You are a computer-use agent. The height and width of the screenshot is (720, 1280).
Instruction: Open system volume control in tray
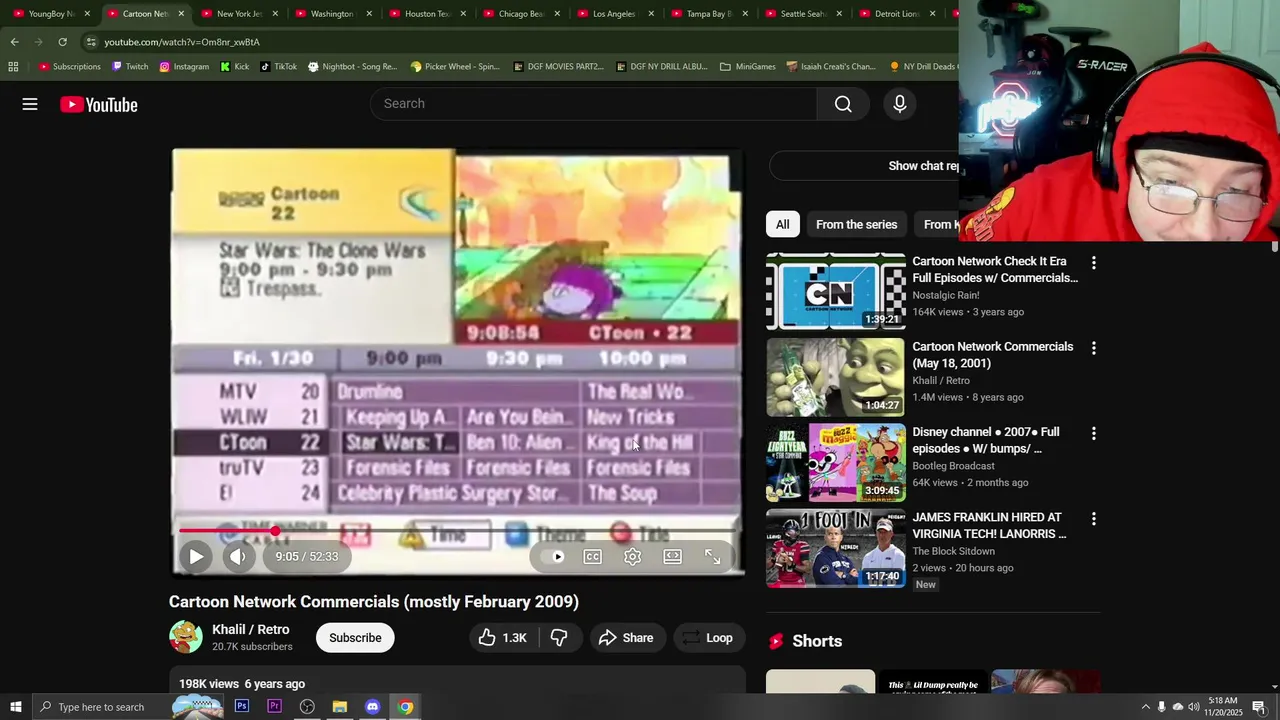click(x=1193, y=707)
